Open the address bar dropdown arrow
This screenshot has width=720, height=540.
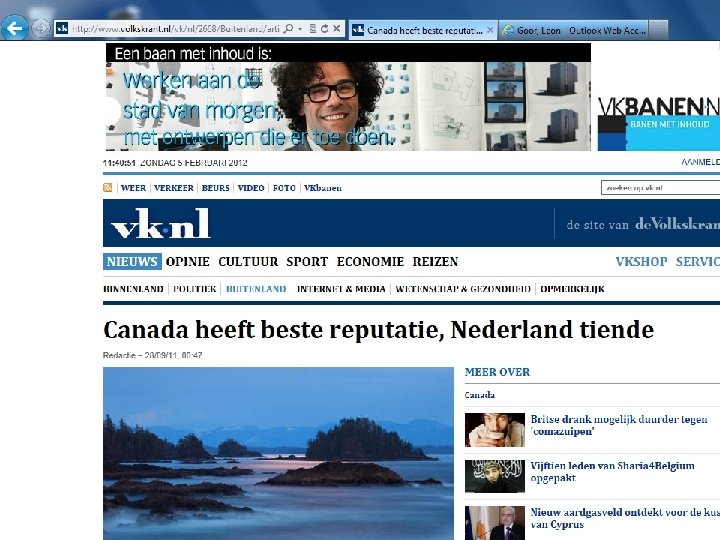[300, 29]
